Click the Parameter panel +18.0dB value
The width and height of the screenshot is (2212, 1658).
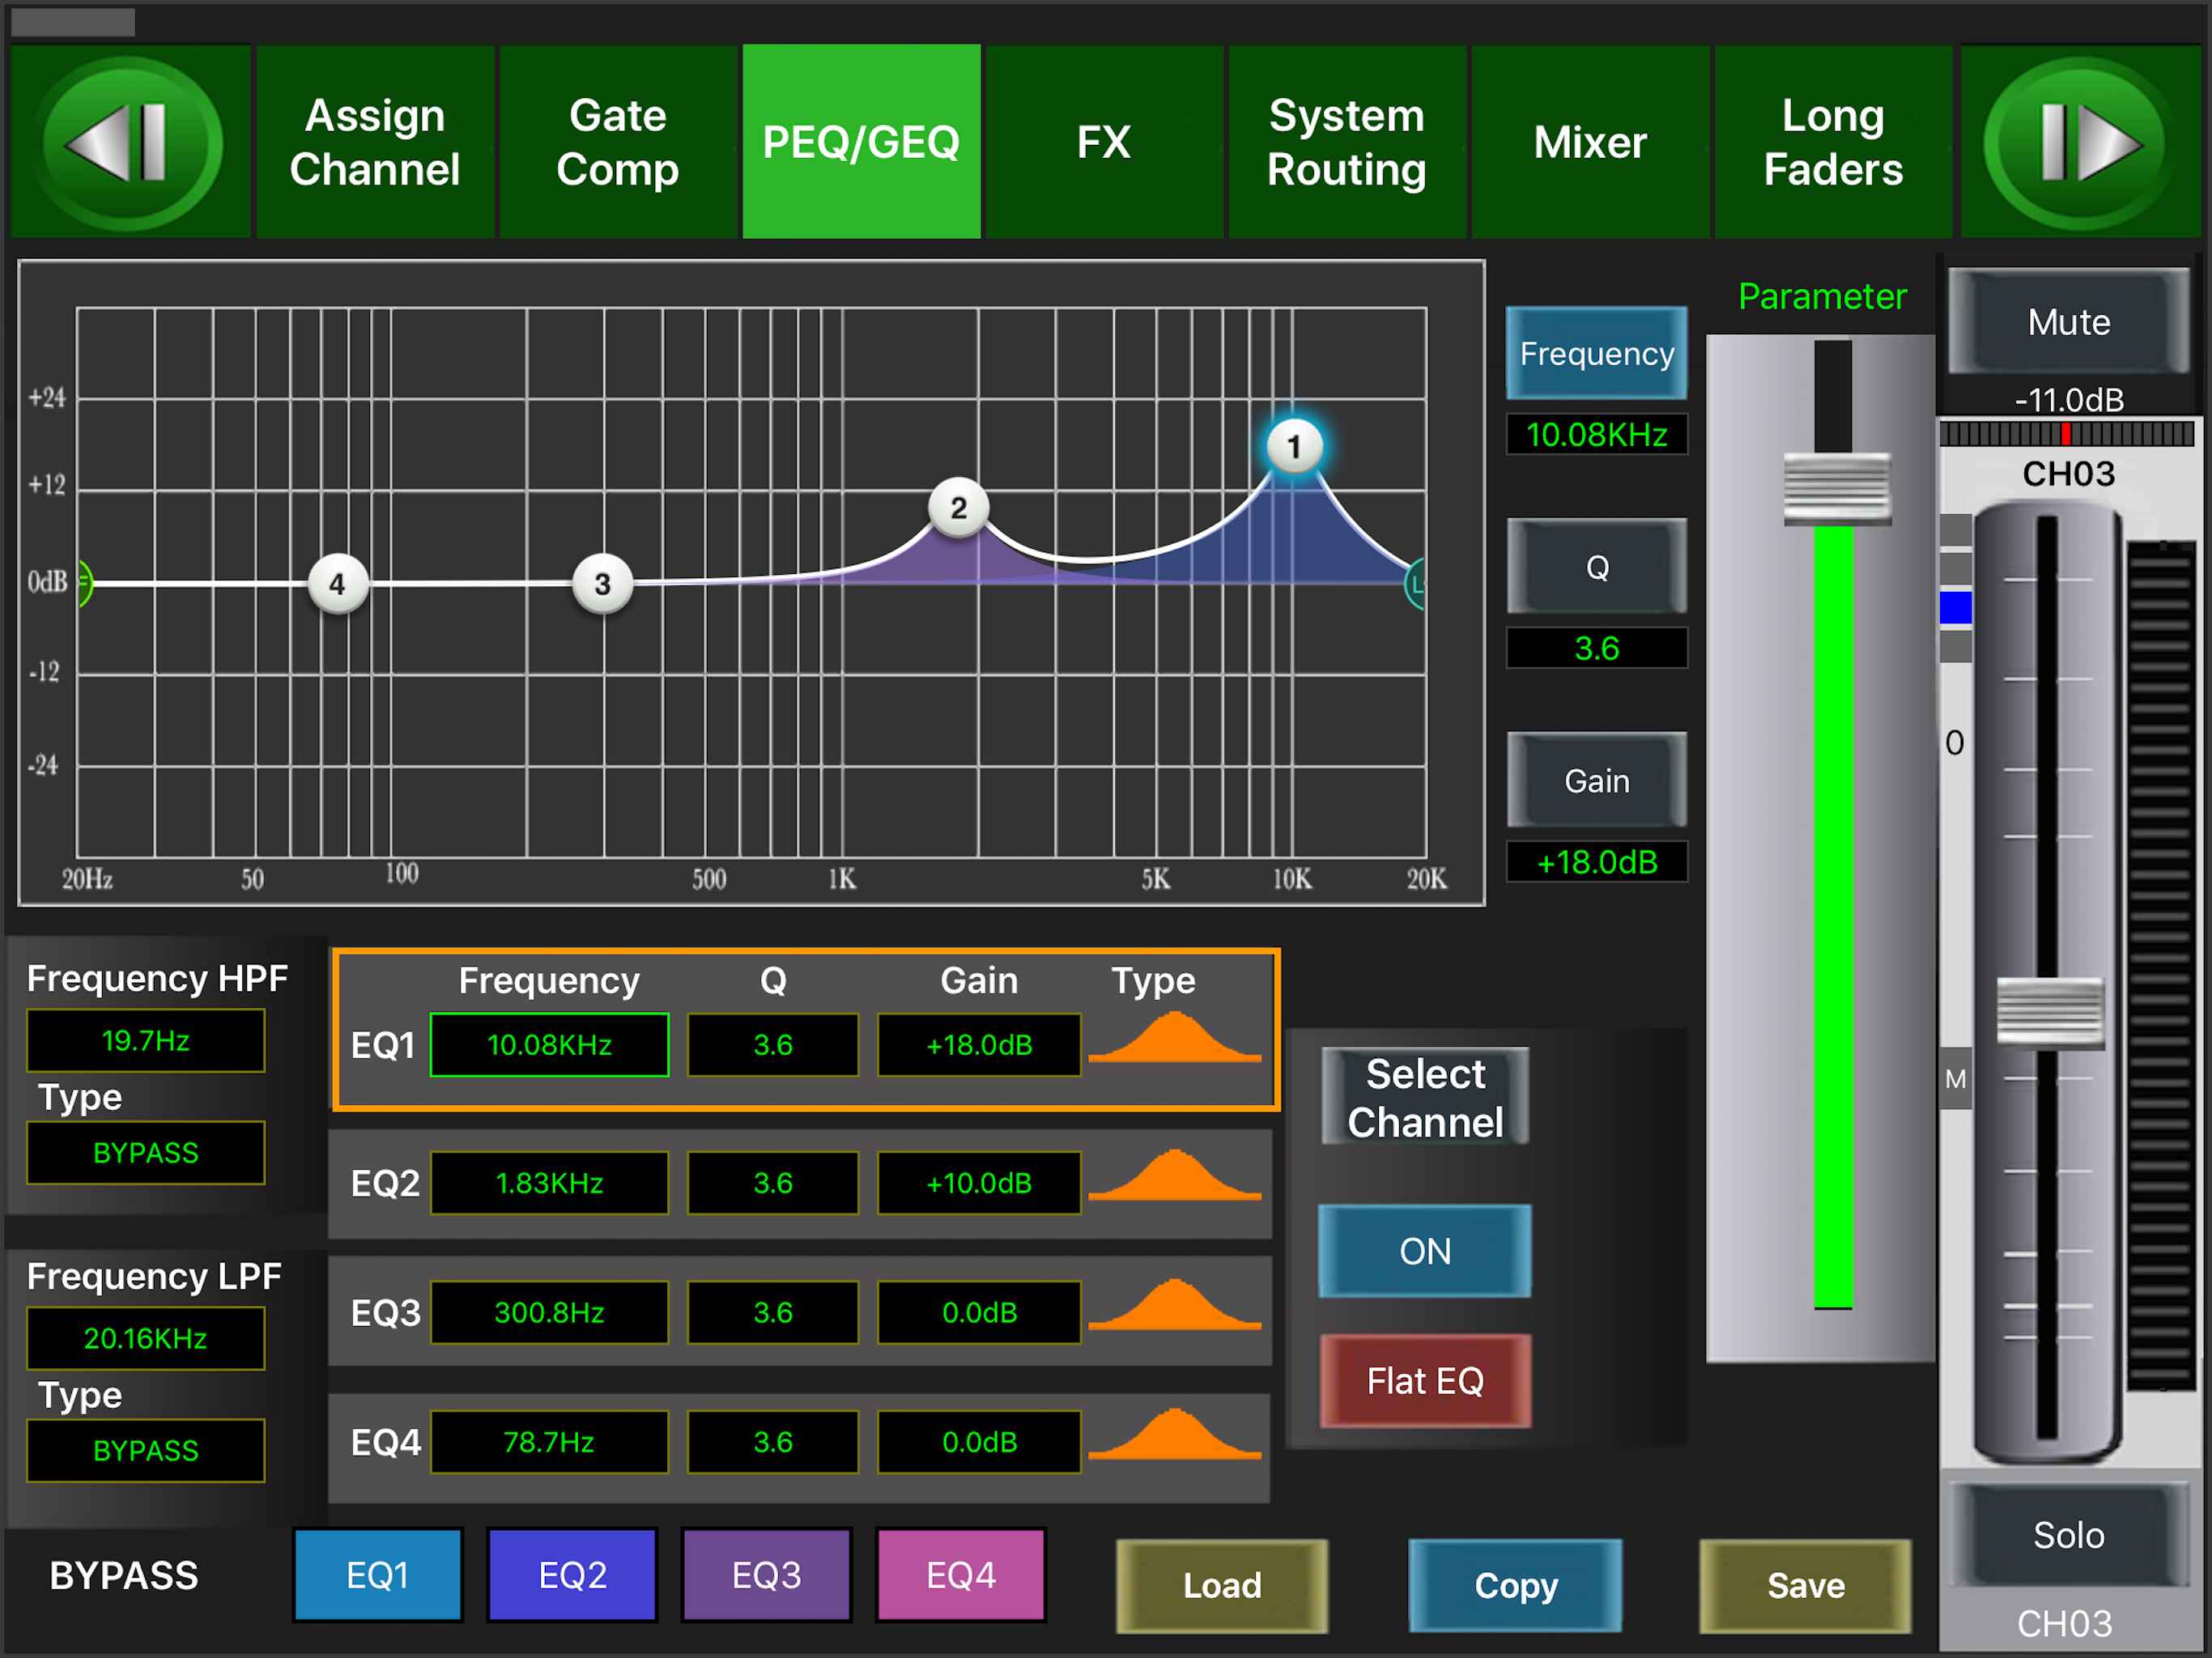[1597, 861]
